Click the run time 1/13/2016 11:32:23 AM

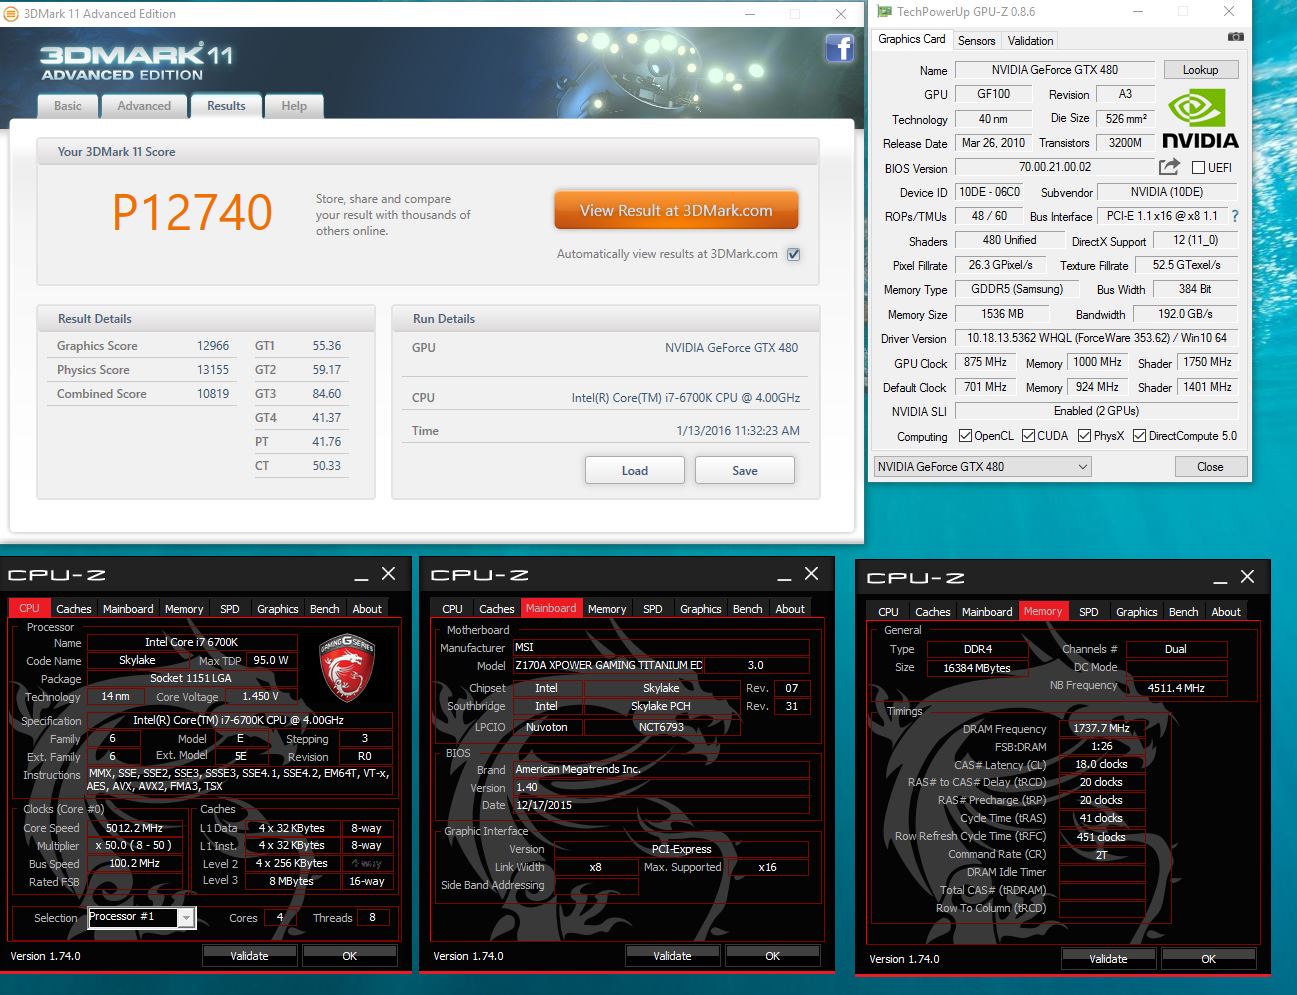[738, 431]
